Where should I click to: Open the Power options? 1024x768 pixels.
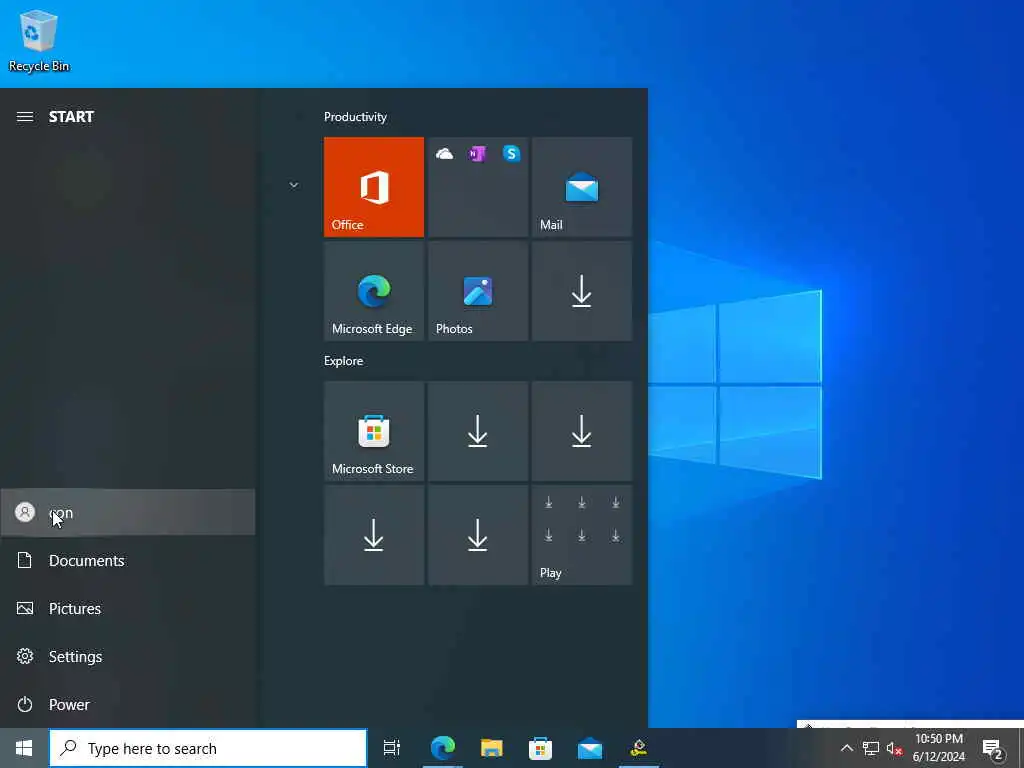coord(128,705)
